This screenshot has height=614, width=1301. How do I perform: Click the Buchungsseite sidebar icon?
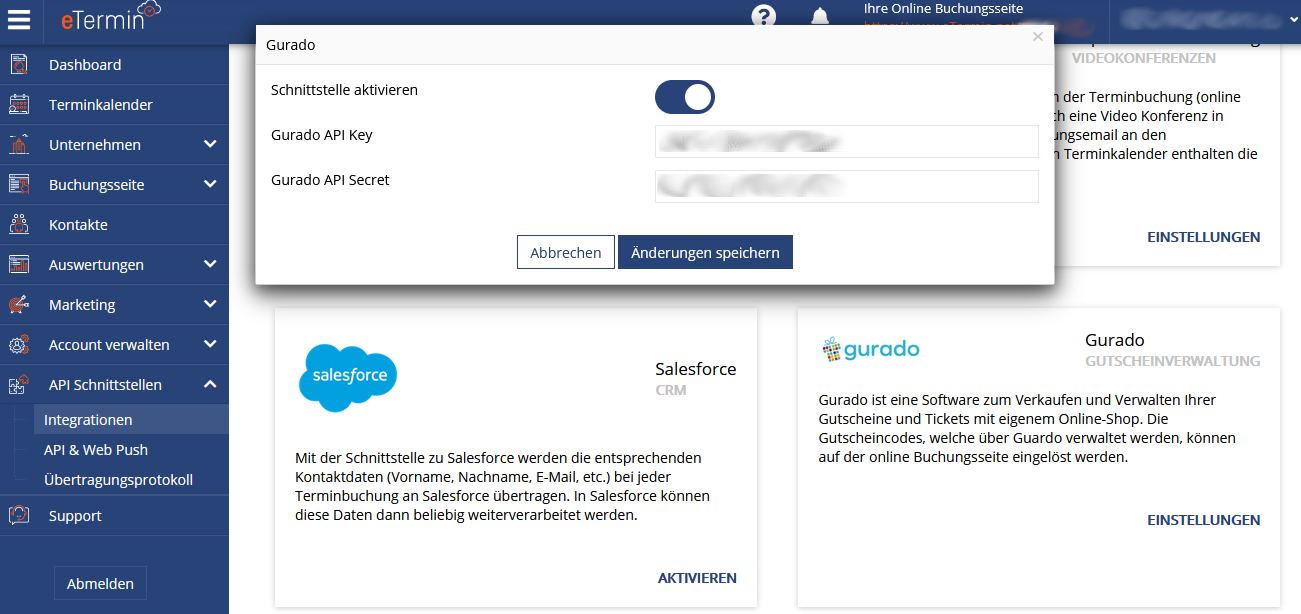click(x=19, y=185)
